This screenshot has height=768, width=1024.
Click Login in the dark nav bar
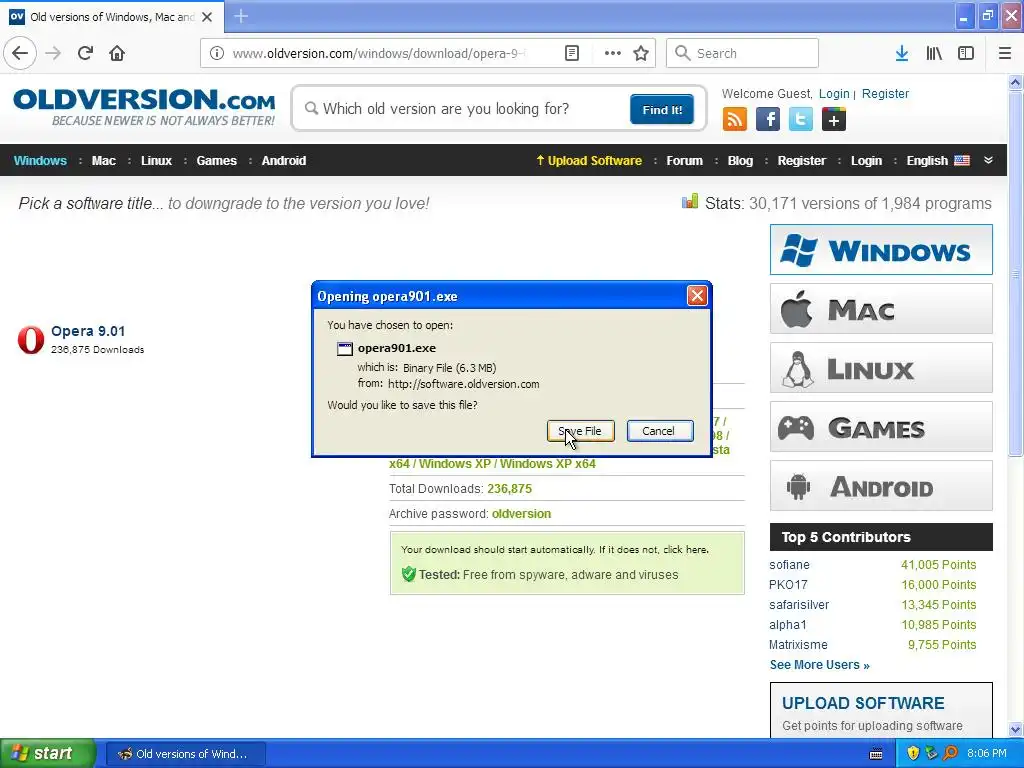tap(866, 161)
